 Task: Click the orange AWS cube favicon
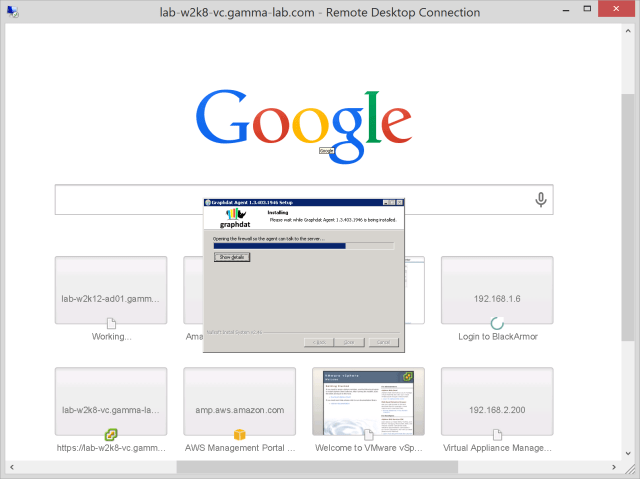point(240,435)
